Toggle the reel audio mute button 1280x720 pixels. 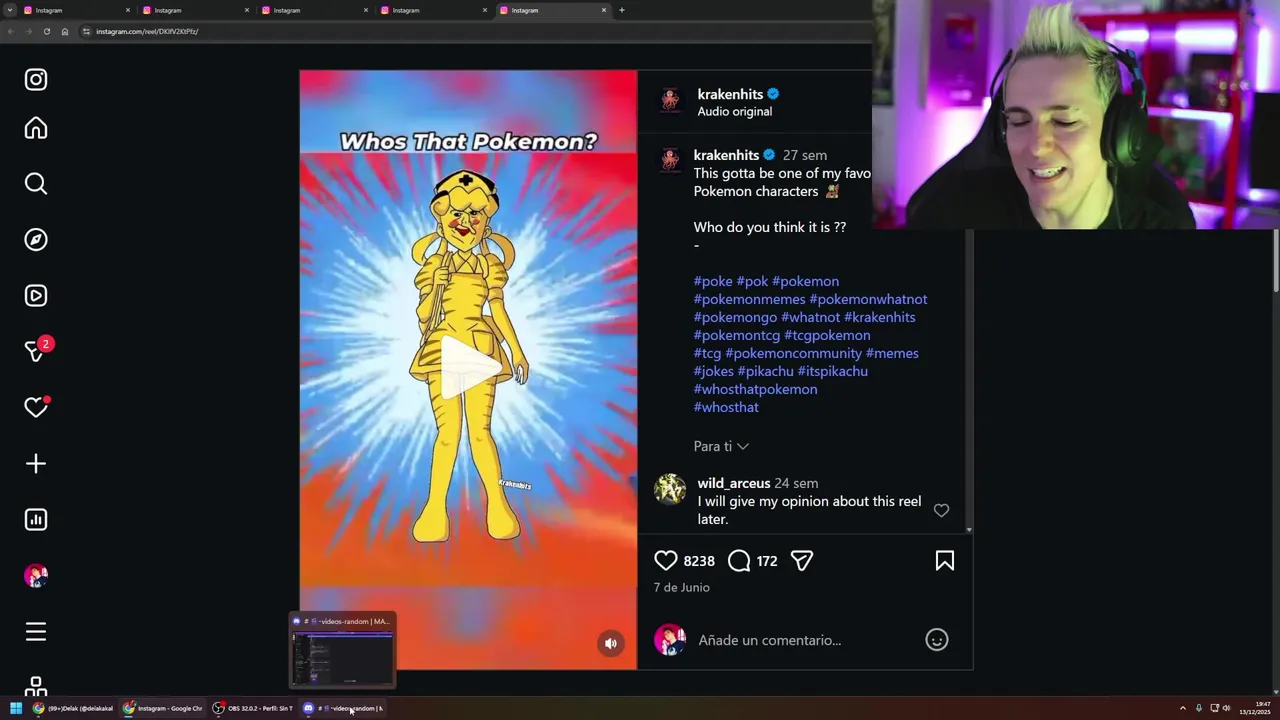coord(611,643)
